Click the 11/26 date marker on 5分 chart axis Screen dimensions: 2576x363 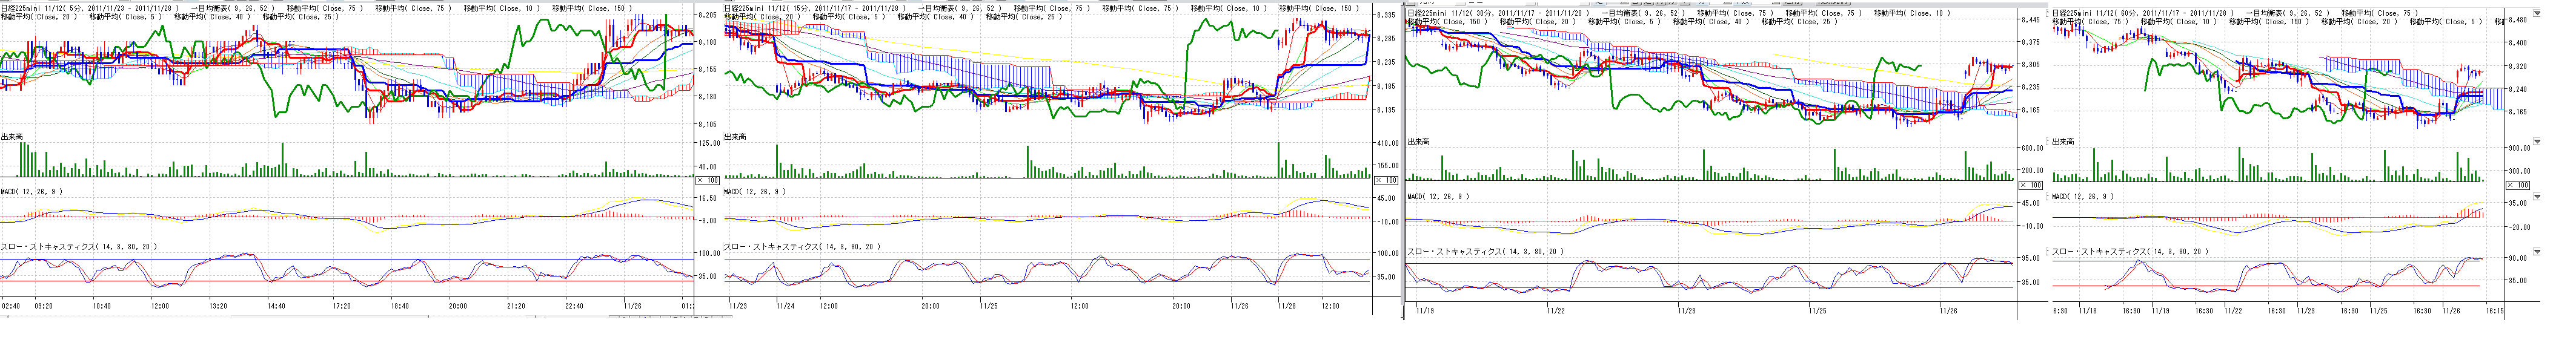point(632,306)
